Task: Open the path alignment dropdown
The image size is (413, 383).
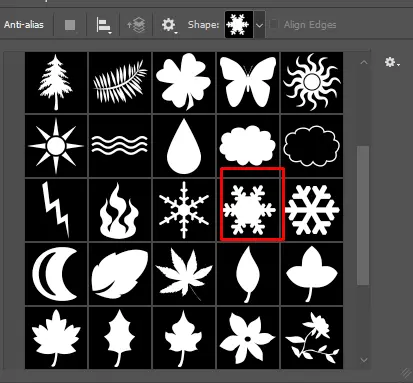Action: pyautogui.click(x=104, y=25)
